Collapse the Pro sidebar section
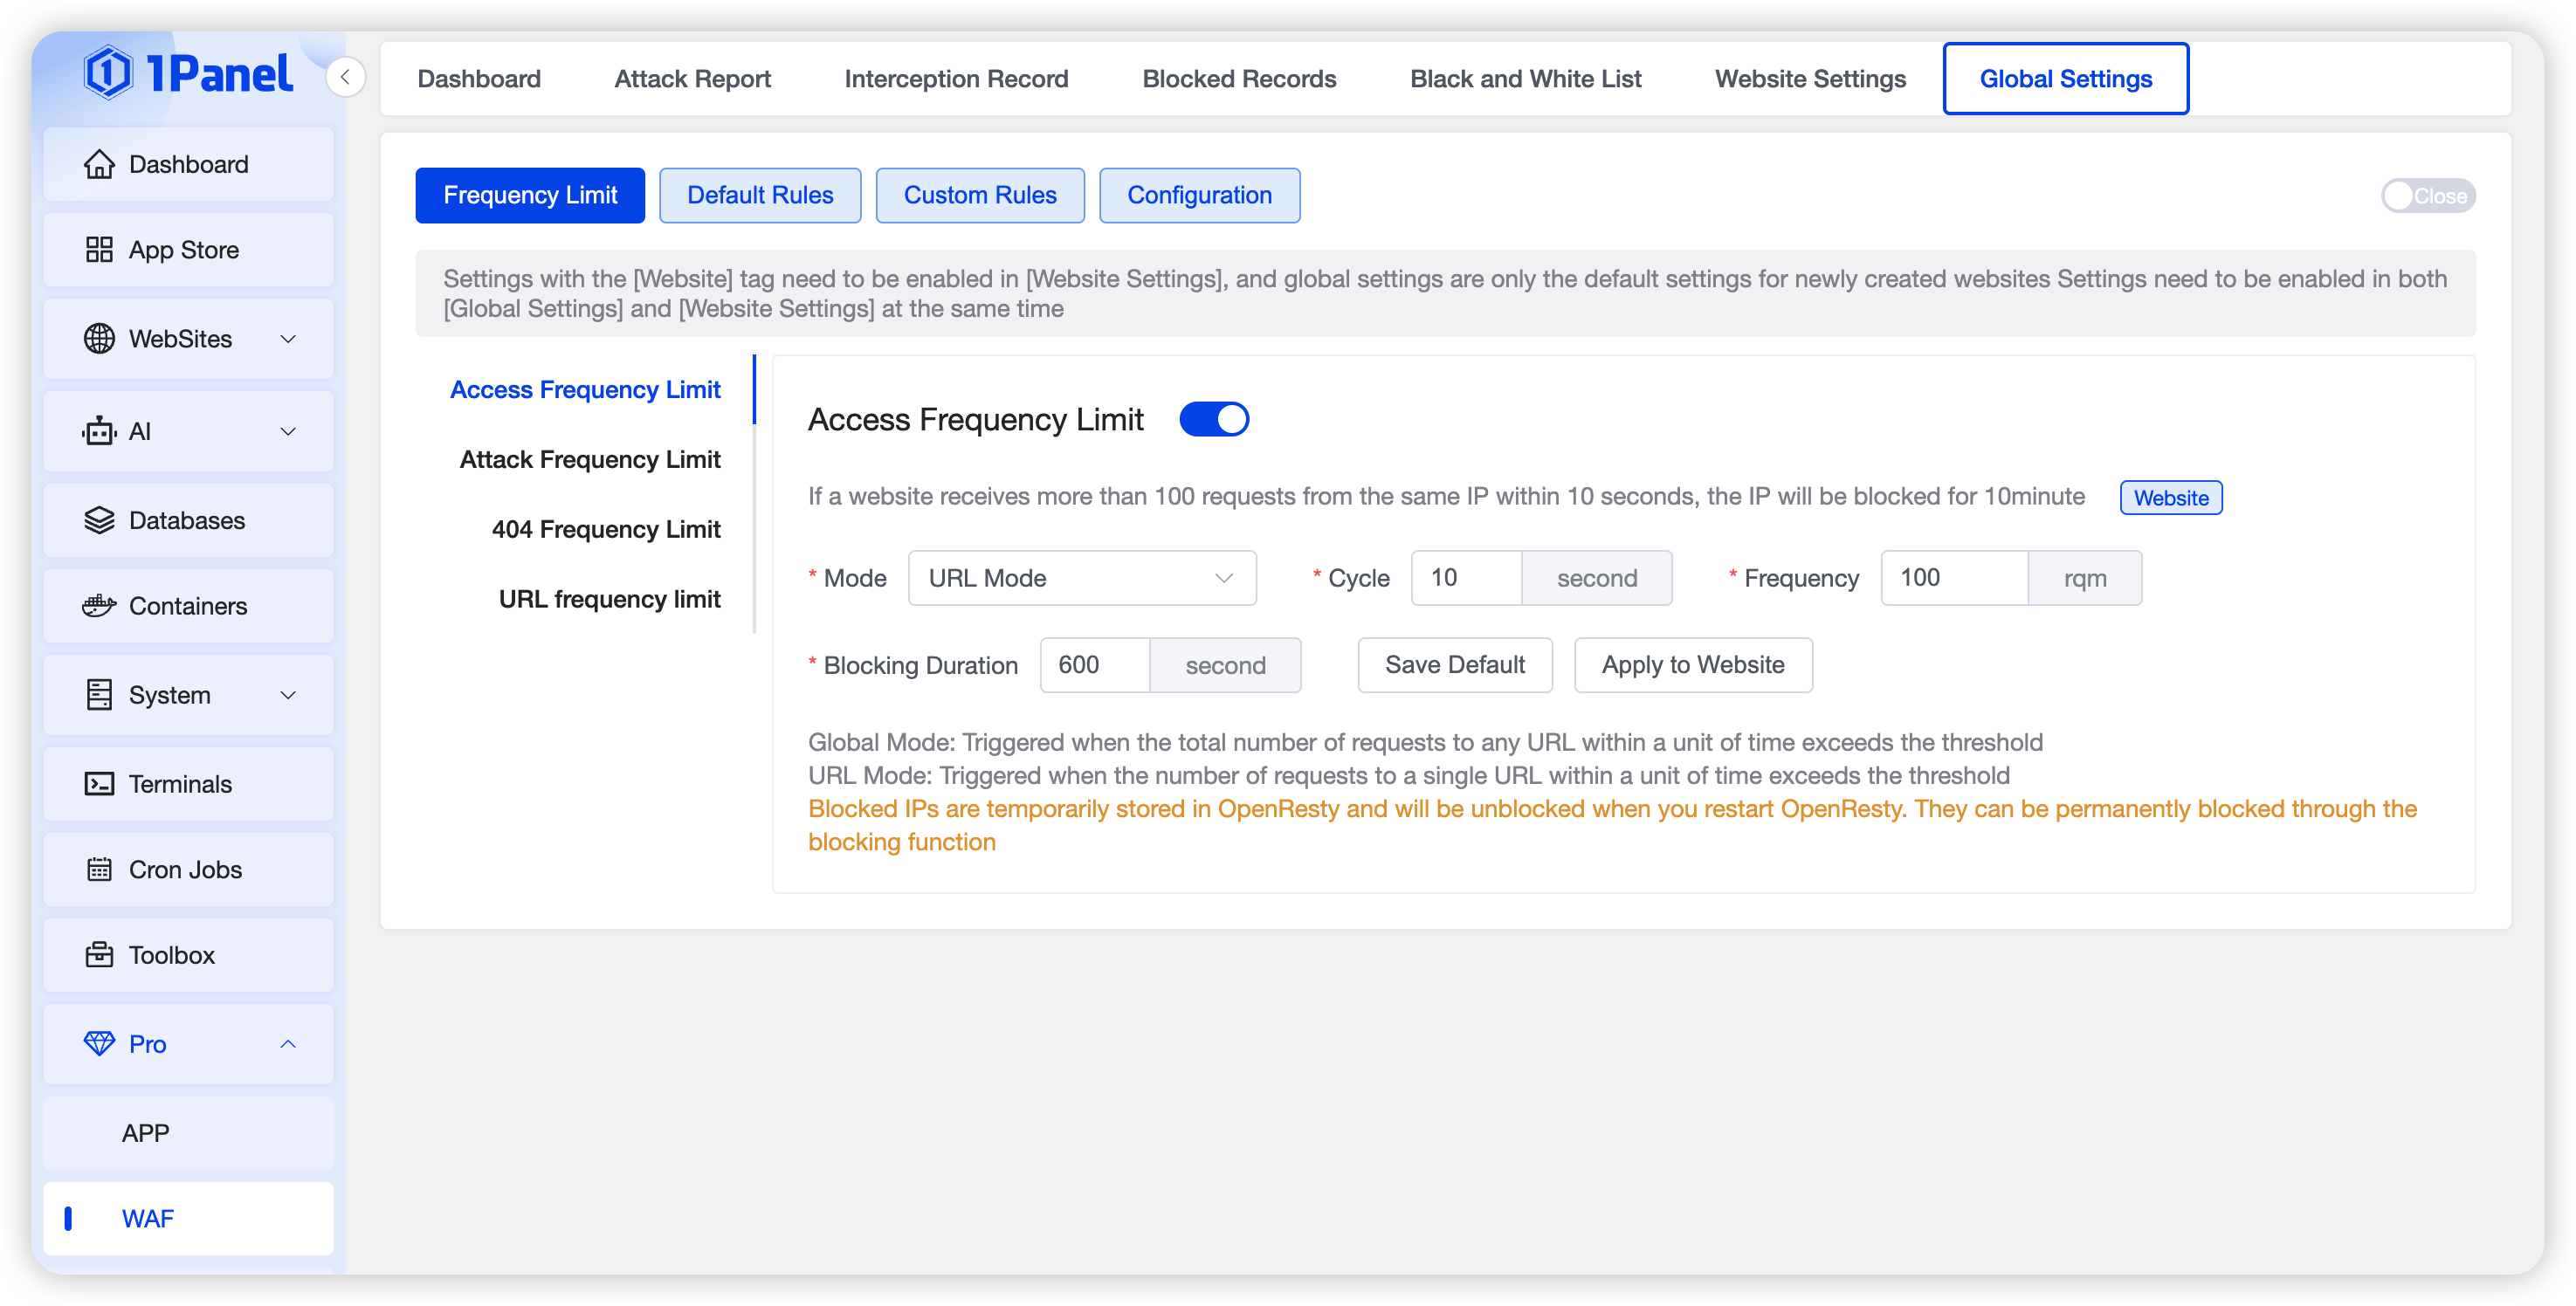This screenshot has width=2576, height=1306. [x=188, y=1044]
